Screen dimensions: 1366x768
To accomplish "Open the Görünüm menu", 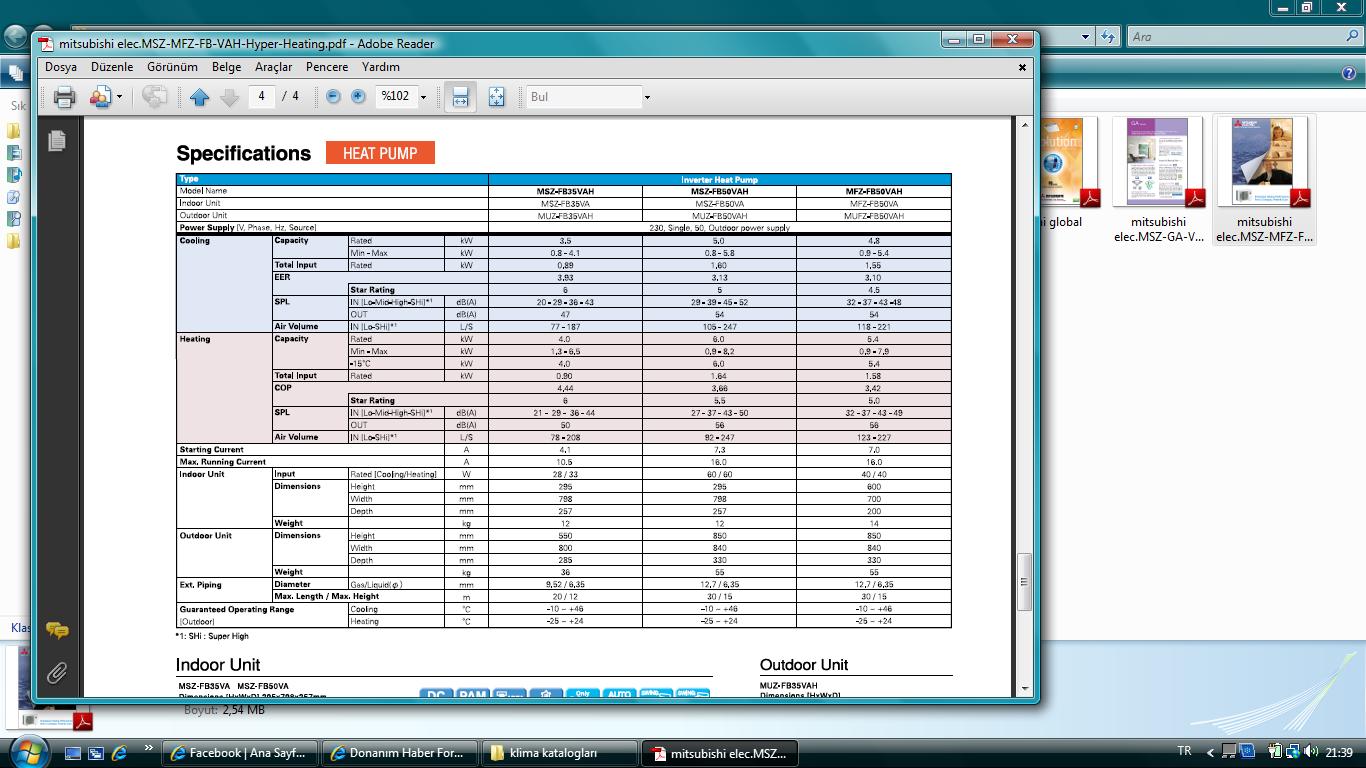I will [173, 67].
